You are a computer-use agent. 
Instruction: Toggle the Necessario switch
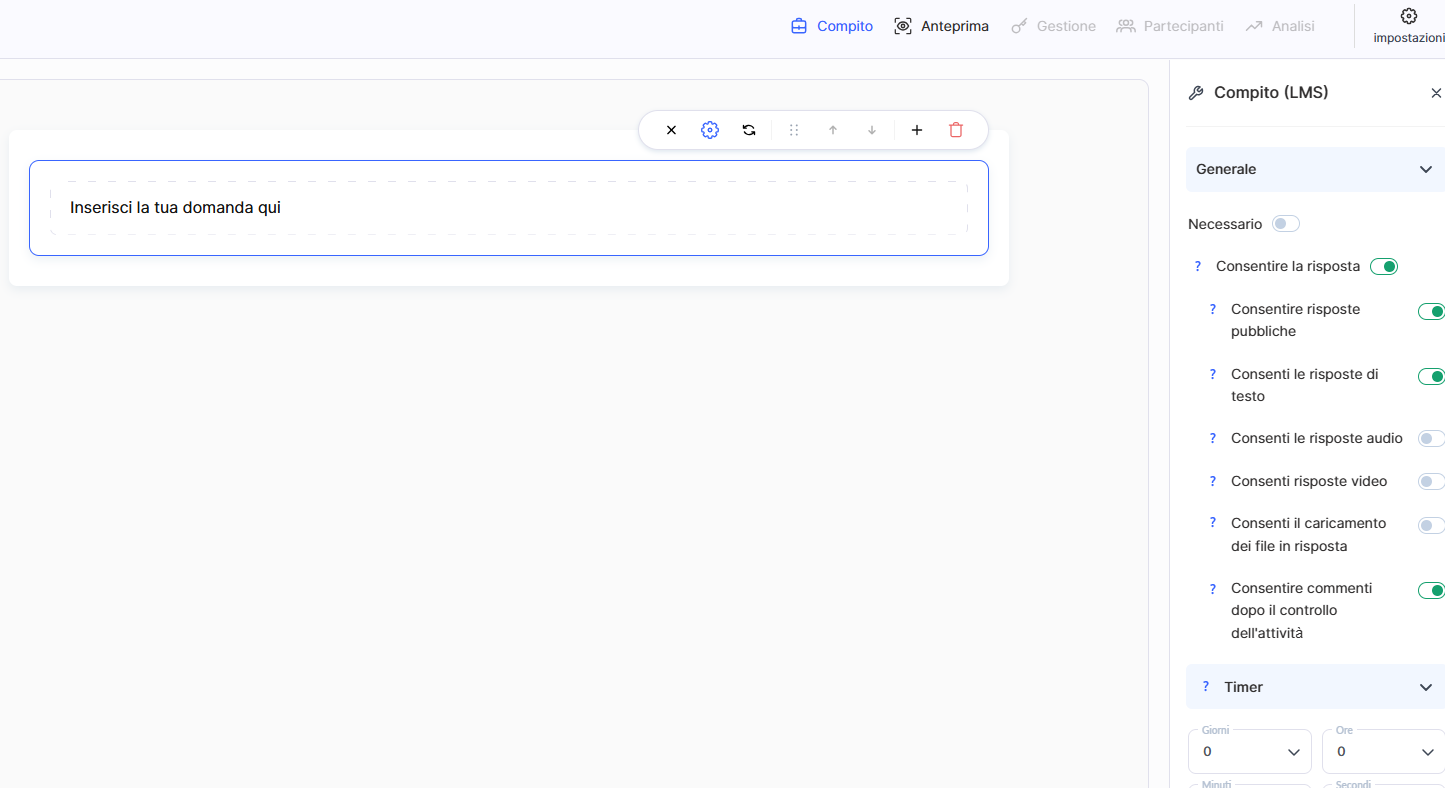(1285, 224)
